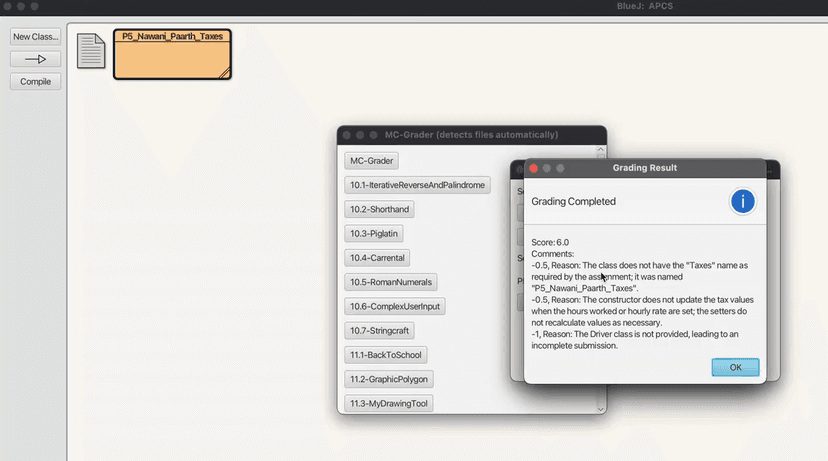Choose the MC-Grader button
This screenshot has width=828, height=461.
click(371, 161)
